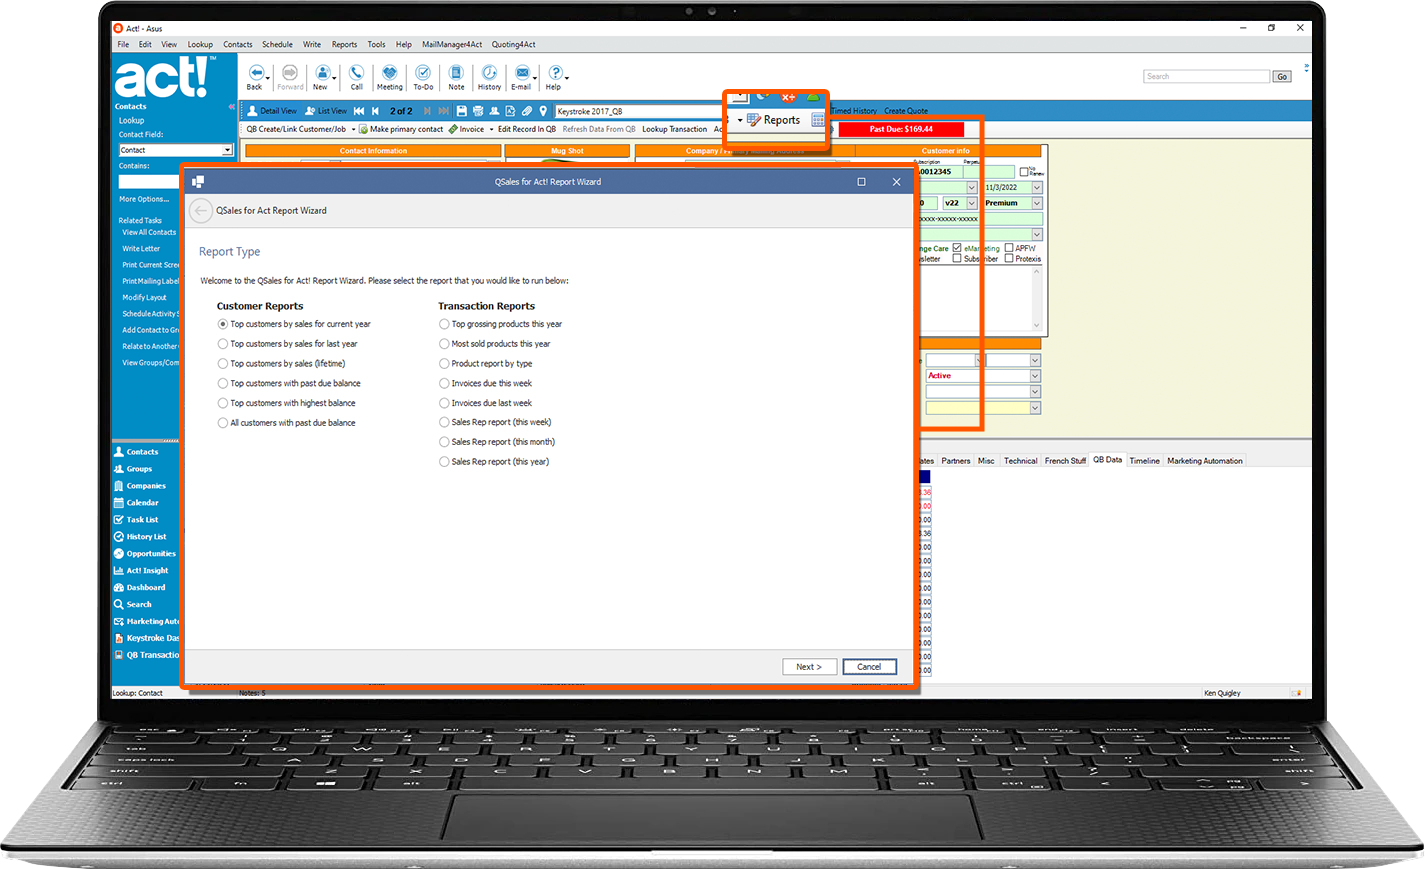1425x869 pixels.
Task: Click the Go search button
Action: (x=1281, y=76)
